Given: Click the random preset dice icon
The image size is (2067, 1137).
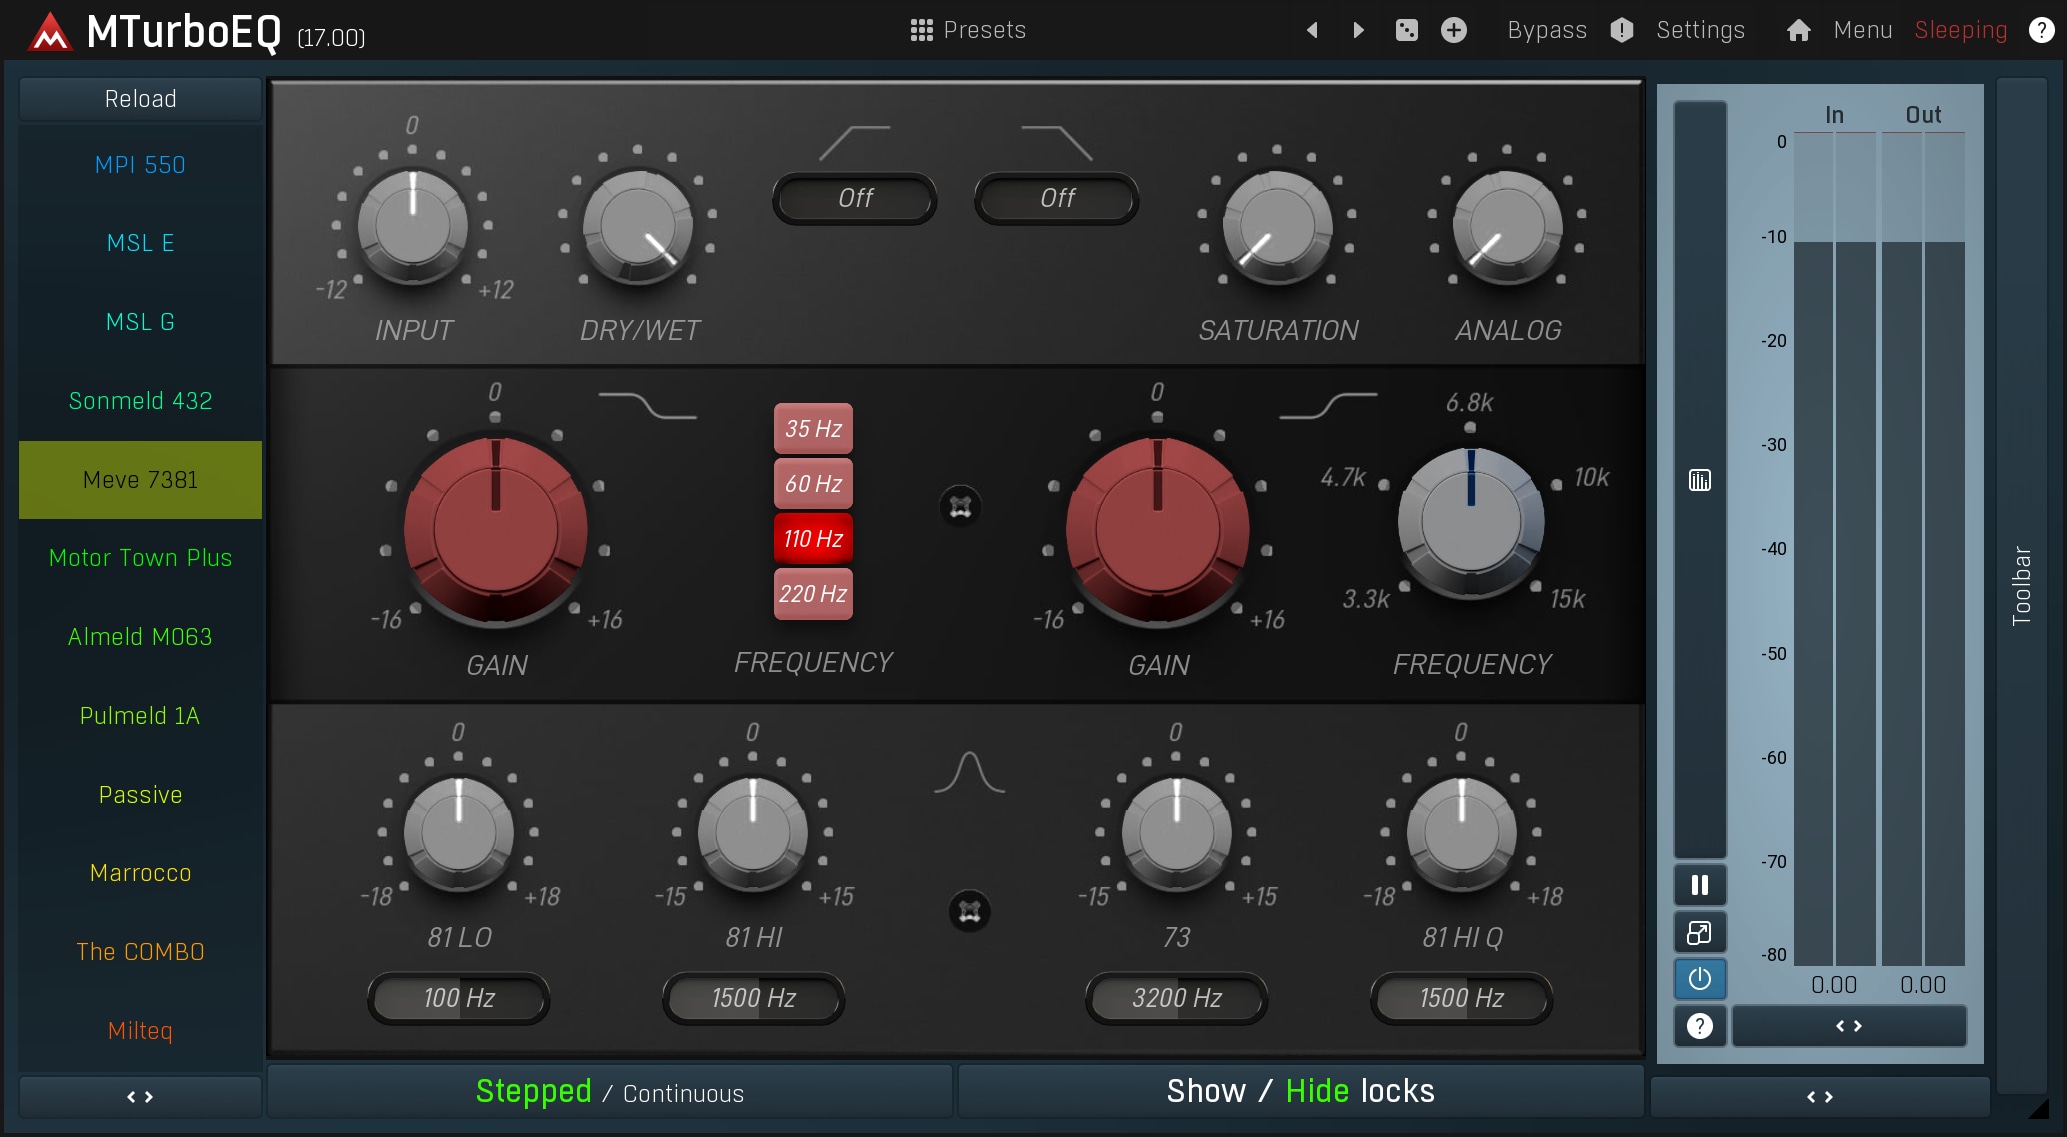Looking at the screenshot, I should coord(1406,30).
